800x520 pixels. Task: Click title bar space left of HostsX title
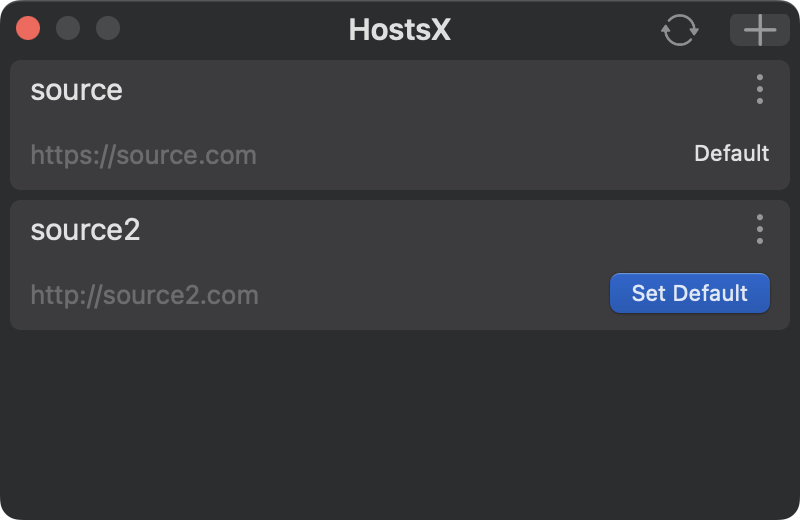coord(230,30)
